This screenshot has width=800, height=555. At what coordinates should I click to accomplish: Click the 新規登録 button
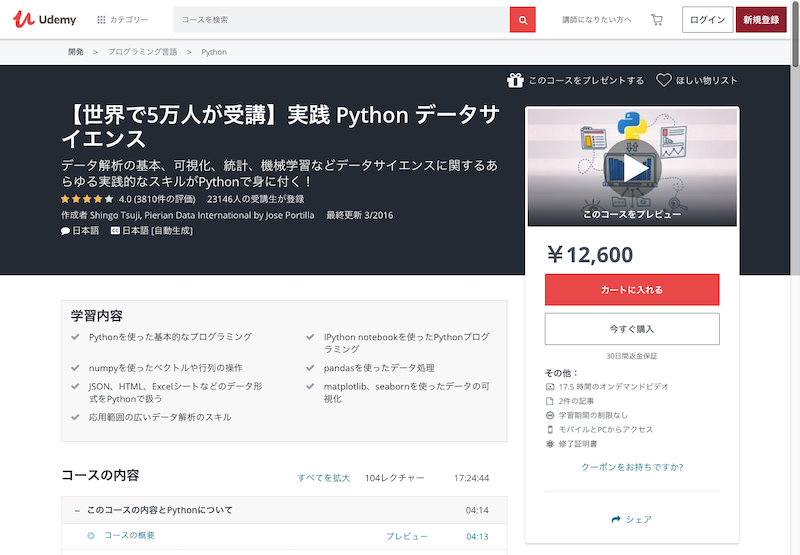(761, 19)
